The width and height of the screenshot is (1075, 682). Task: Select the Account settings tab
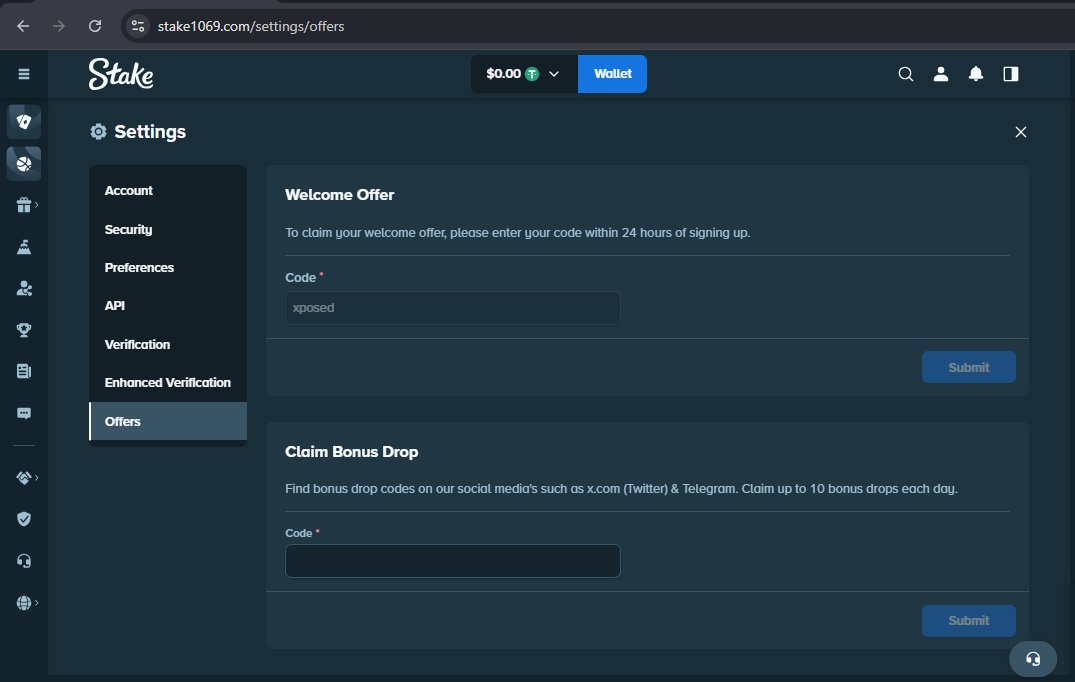point(168,191)
